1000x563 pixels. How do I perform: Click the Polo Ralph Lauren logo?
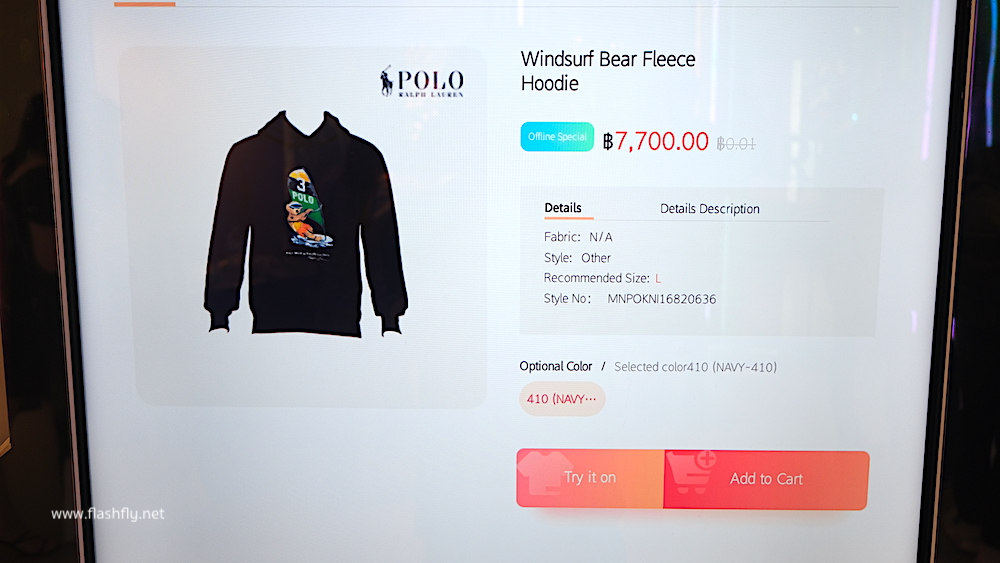[422, 82]
